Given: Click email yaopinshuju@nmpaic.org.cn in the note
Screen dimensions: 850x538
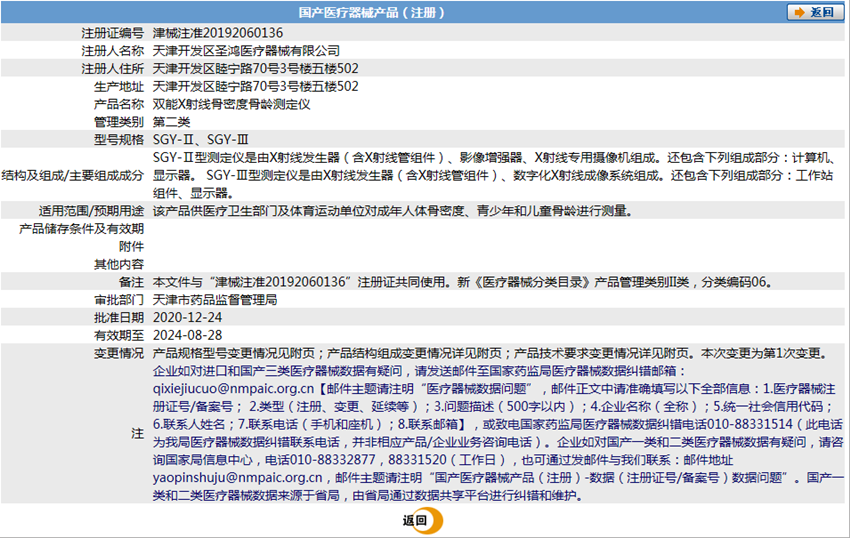Looking at the screenshot, I should click(237, 478).
